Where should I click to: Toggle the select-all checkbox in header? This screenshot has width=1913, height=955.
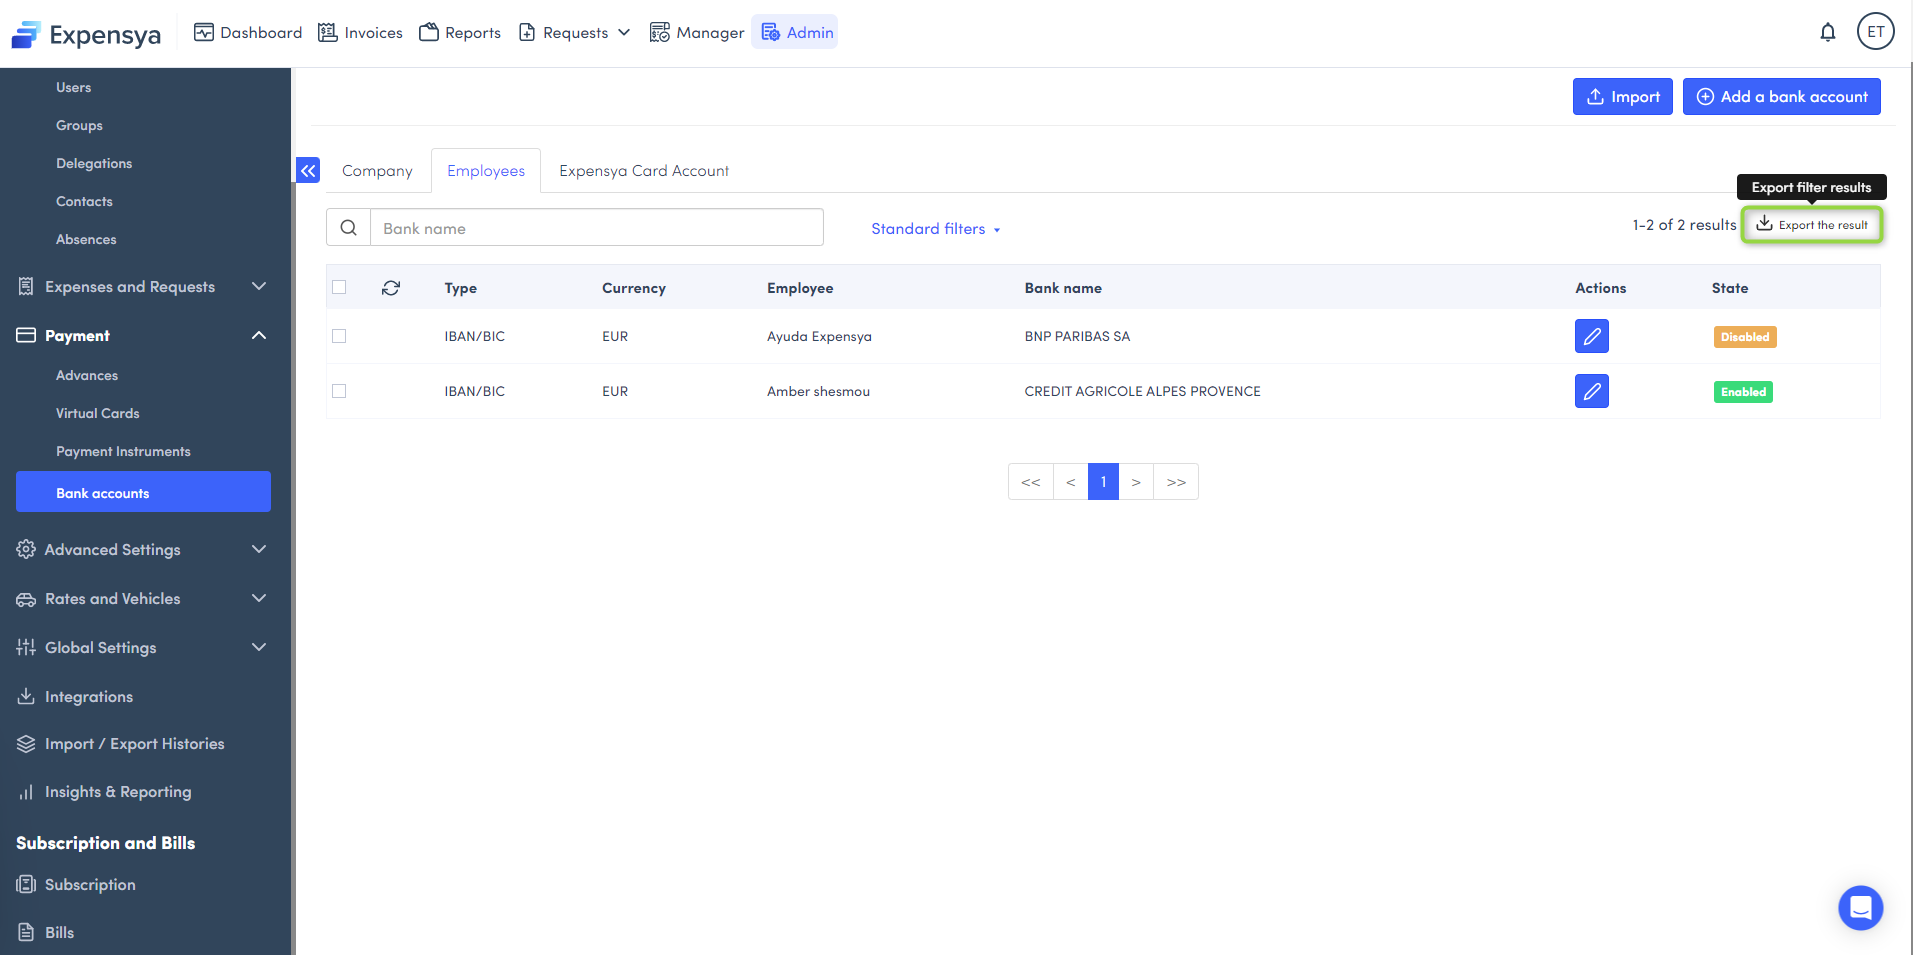pos(339,288)
